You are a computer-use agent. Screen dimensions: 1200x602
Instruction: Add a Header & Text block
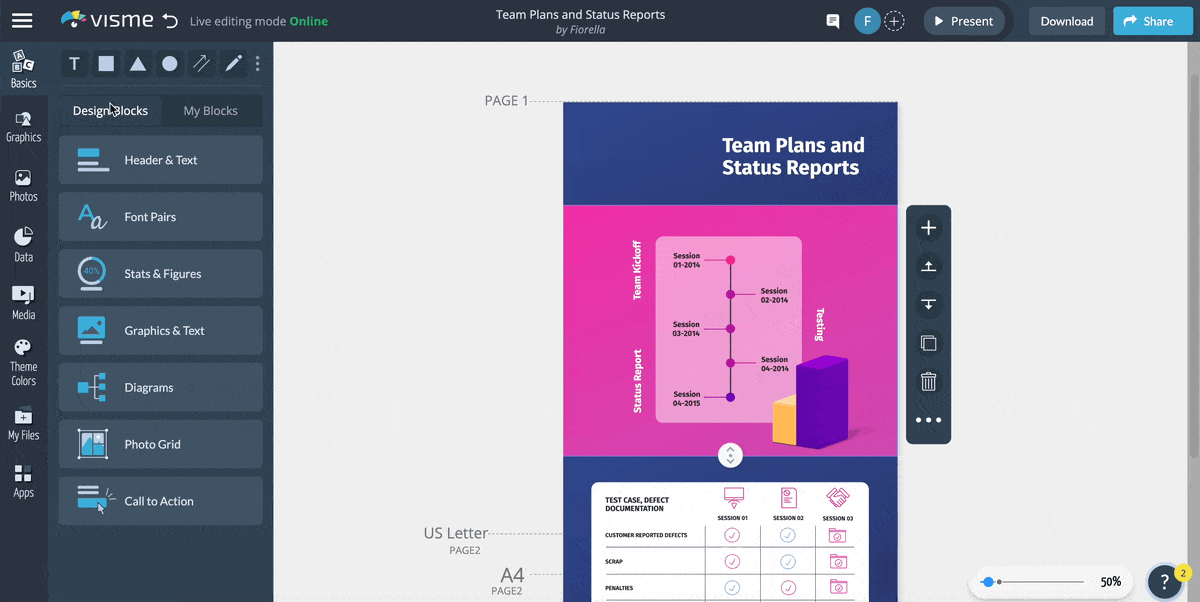point(160,160)
